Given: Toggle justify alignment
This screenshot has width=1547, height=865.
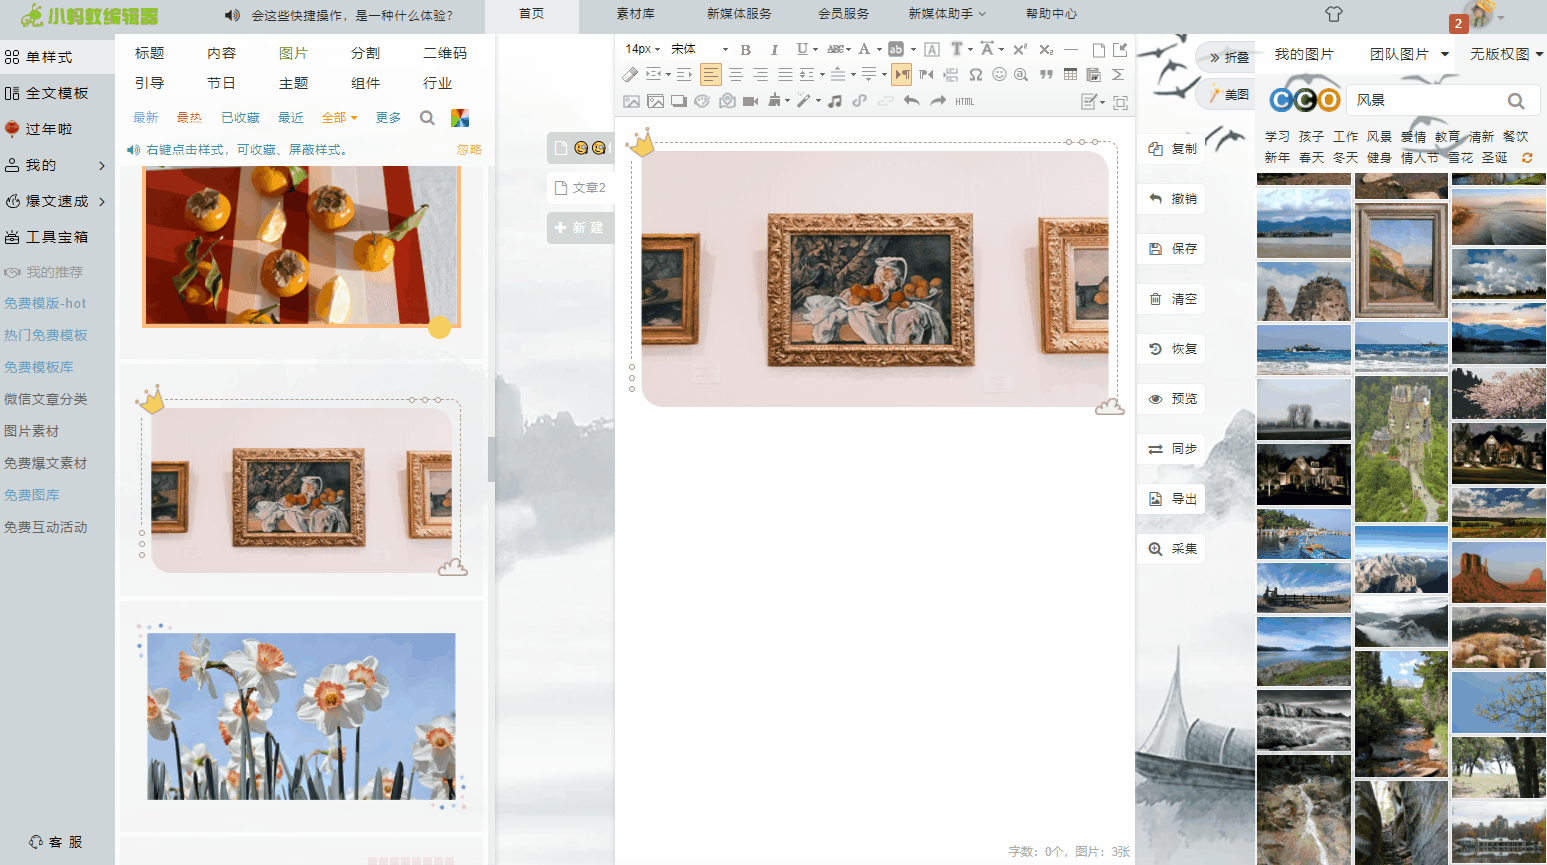Looking at the screenshot, I should [785, 74].
